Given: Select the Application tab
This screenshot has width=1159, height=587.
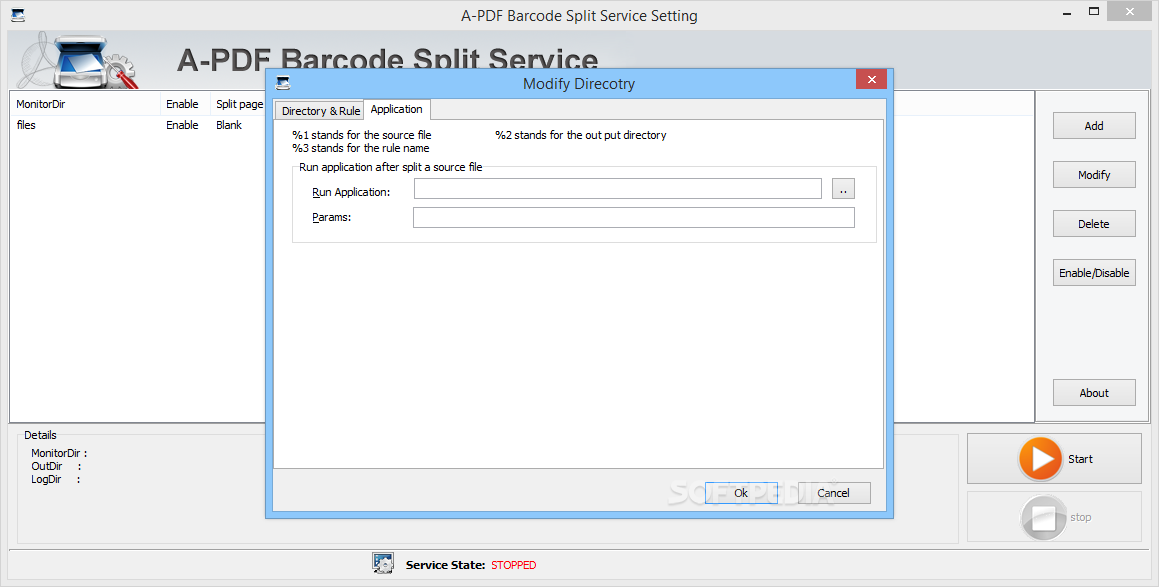Looking at the screenshot, I should [x=397, y=109].
